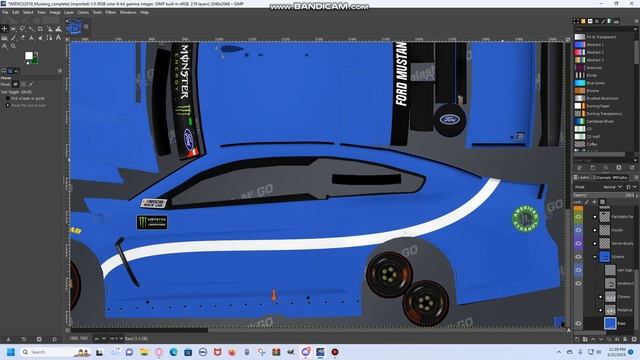
Task: Open the status bar units dropdown
Action: pos(100,338)
